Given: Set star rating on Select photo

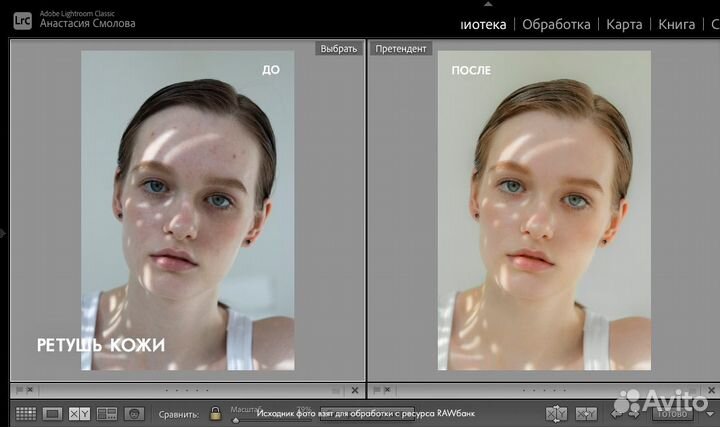Looking at the screenshot, I should point(186,390).
